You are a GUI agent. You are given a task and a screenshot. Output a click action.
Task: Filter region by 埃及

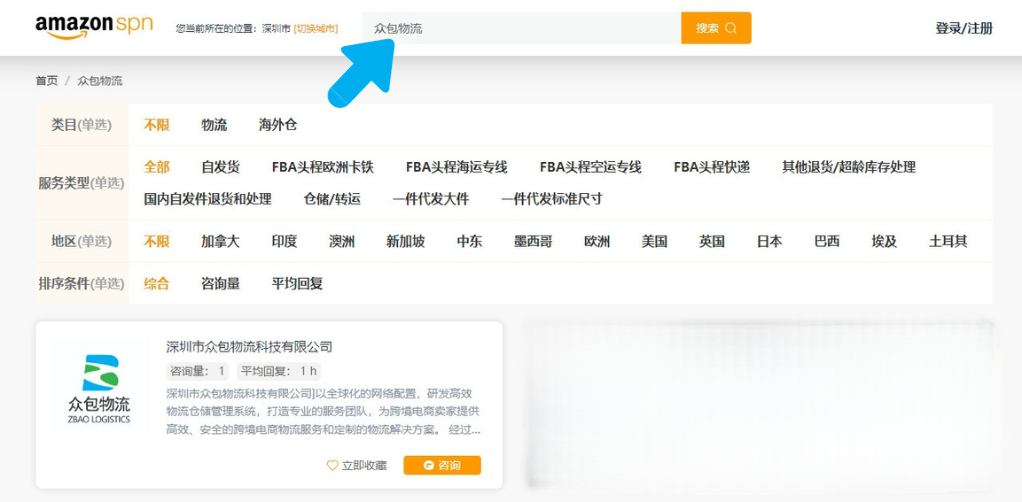coord(884,241)
